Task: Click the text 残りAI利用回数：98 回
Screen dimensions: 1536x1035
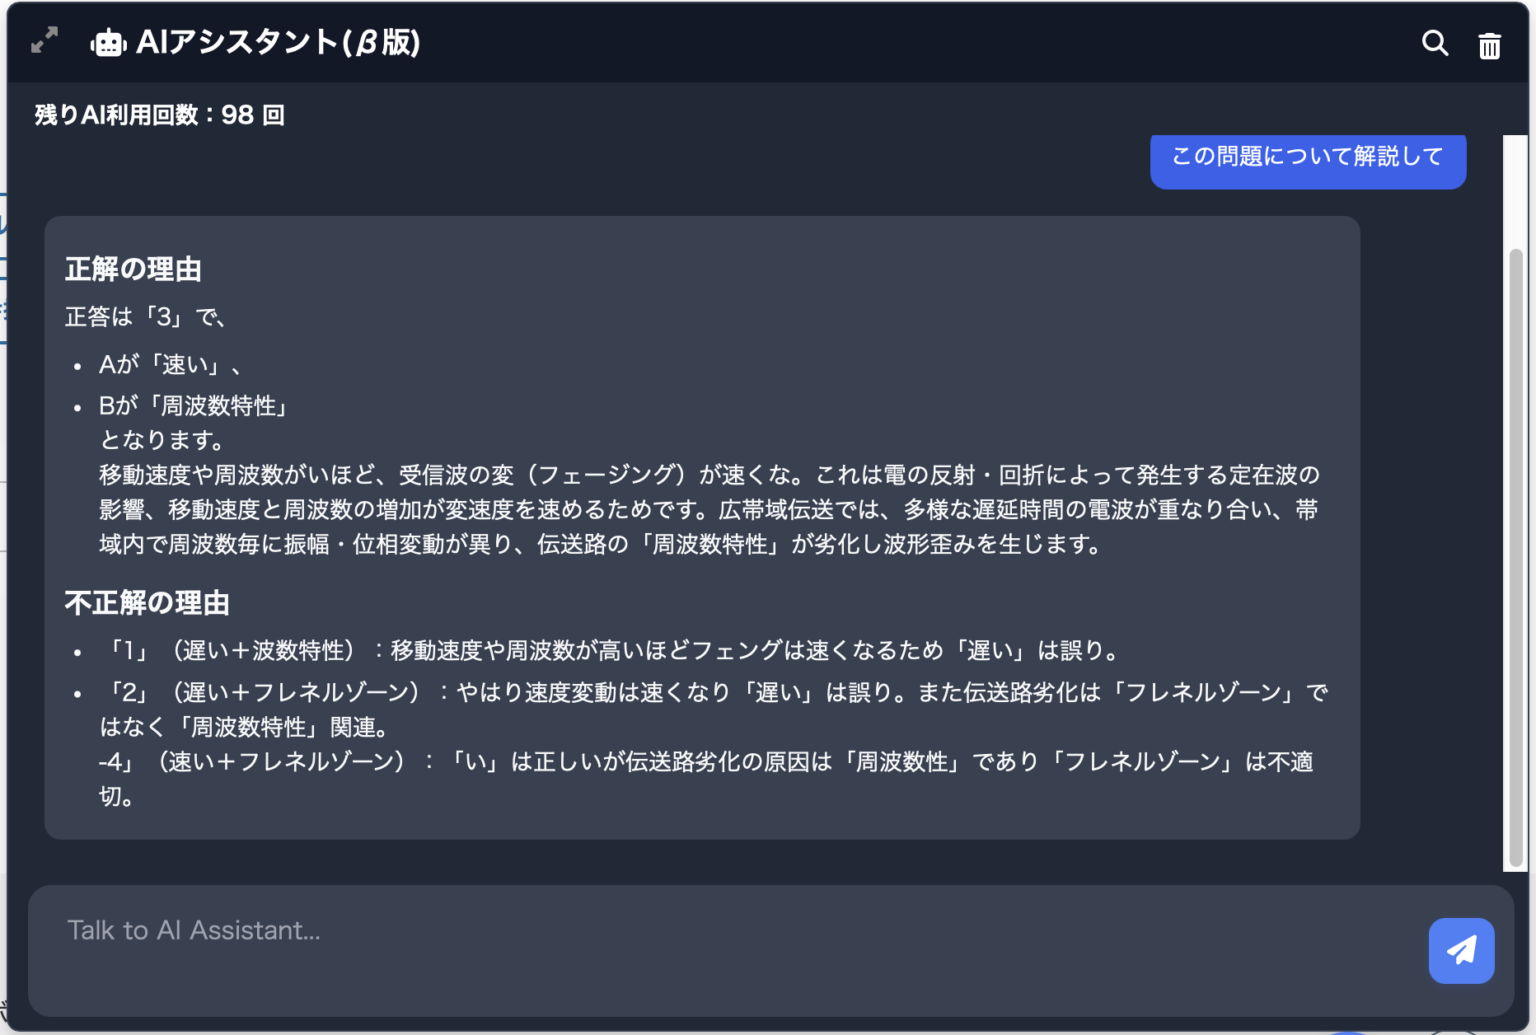Action: click(x=160, y=115)
